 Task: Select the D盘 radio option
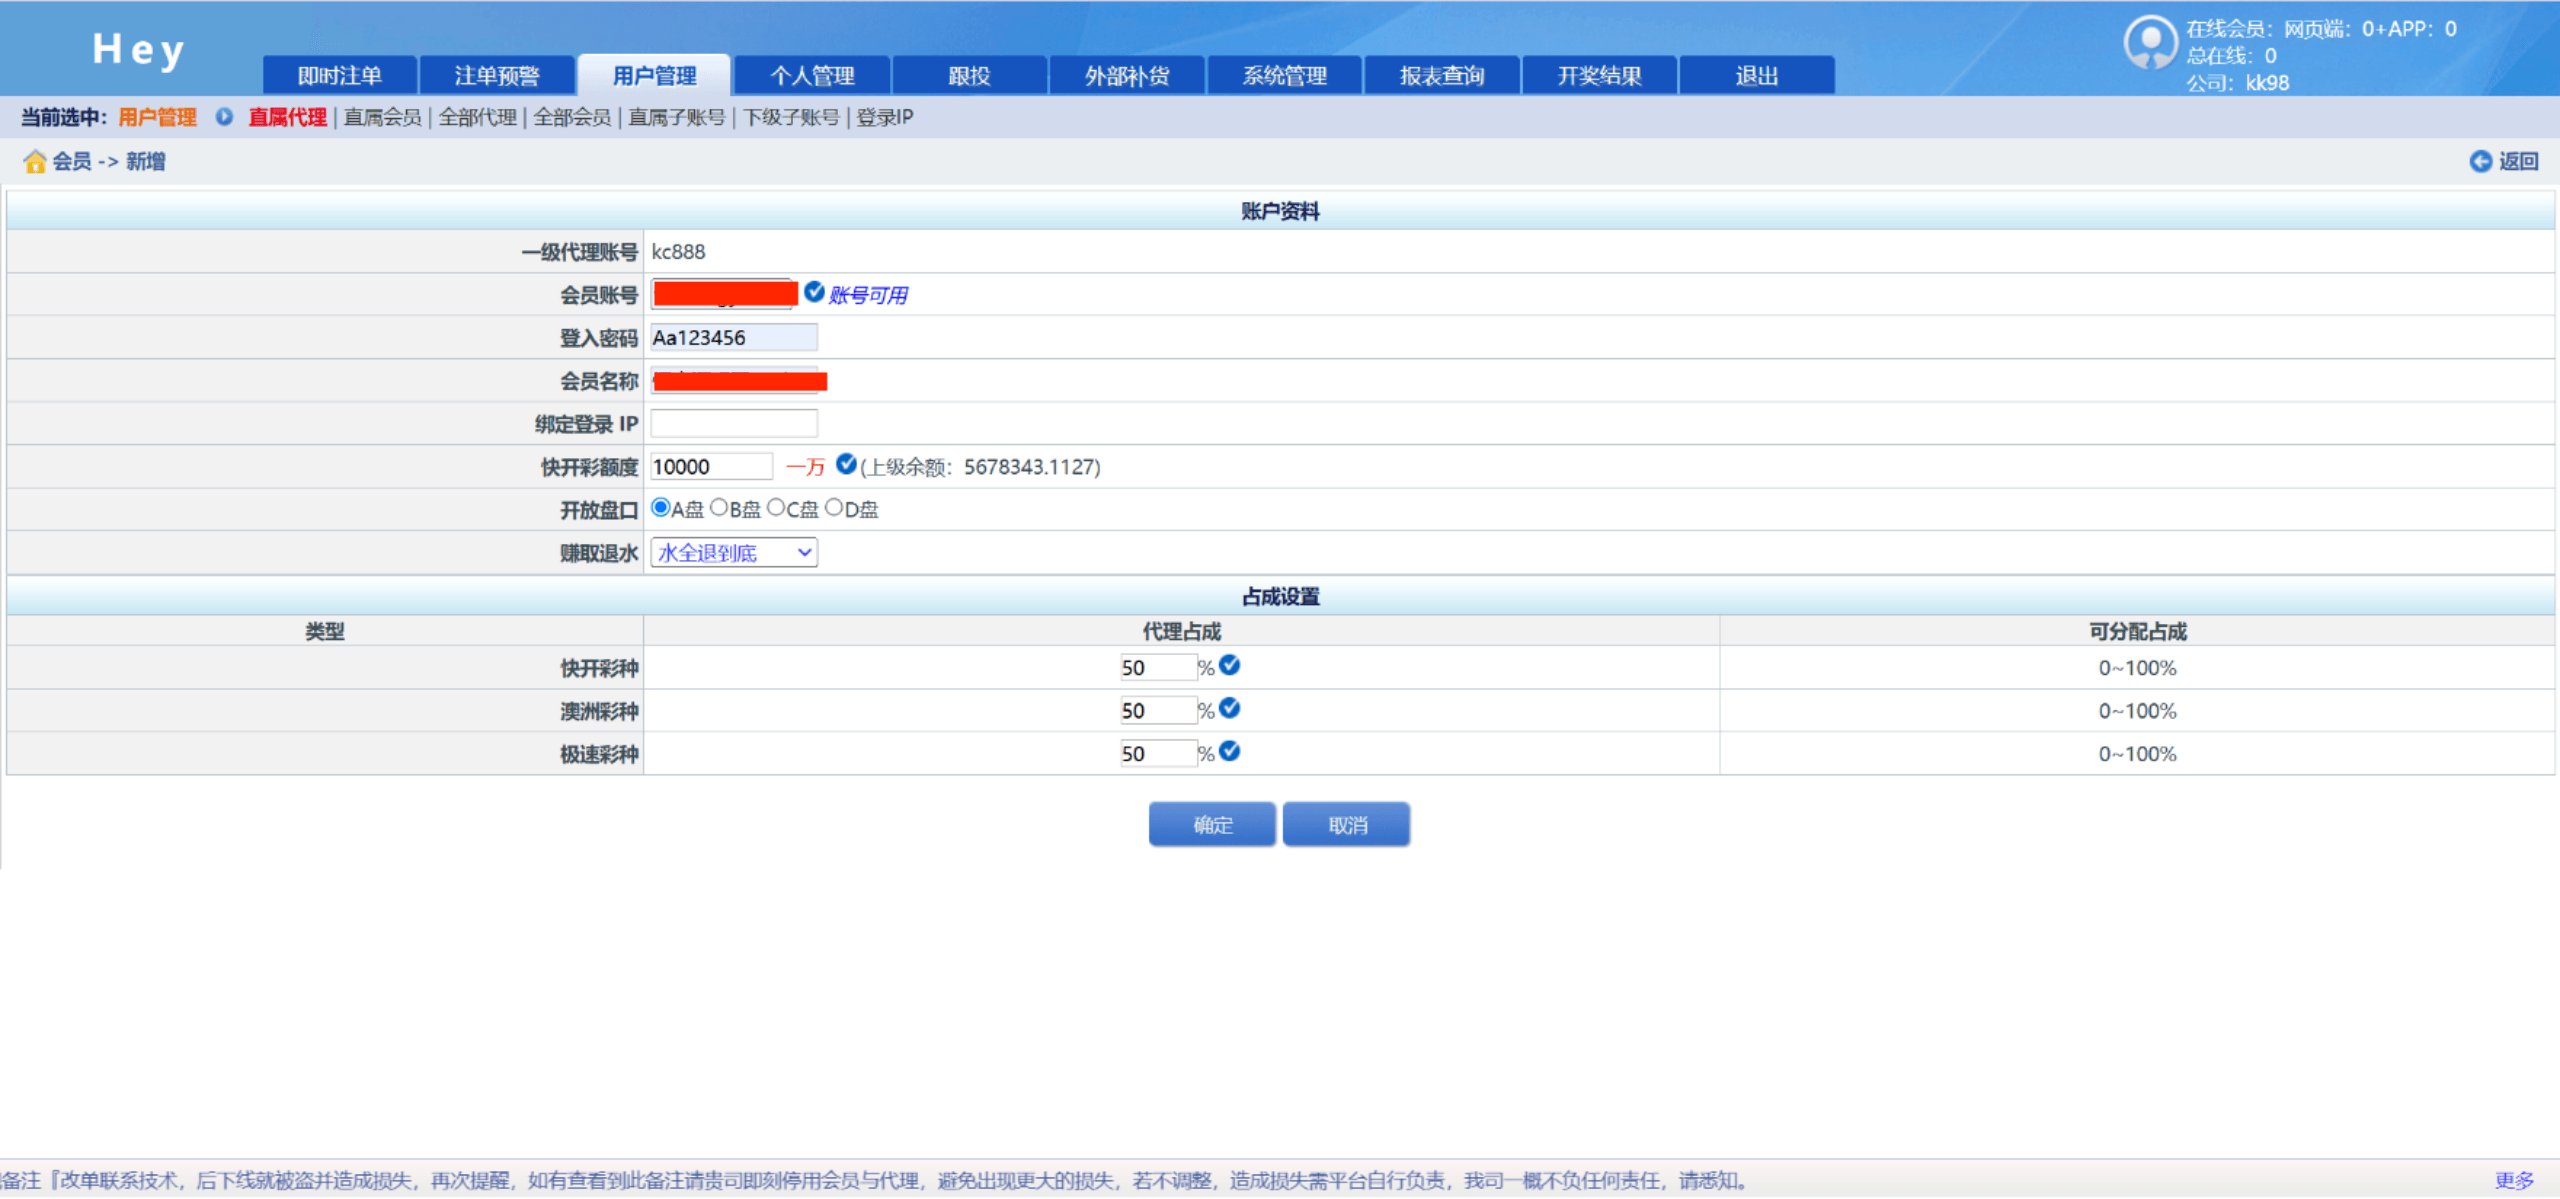pyautogui.click(x=834, y=508)
